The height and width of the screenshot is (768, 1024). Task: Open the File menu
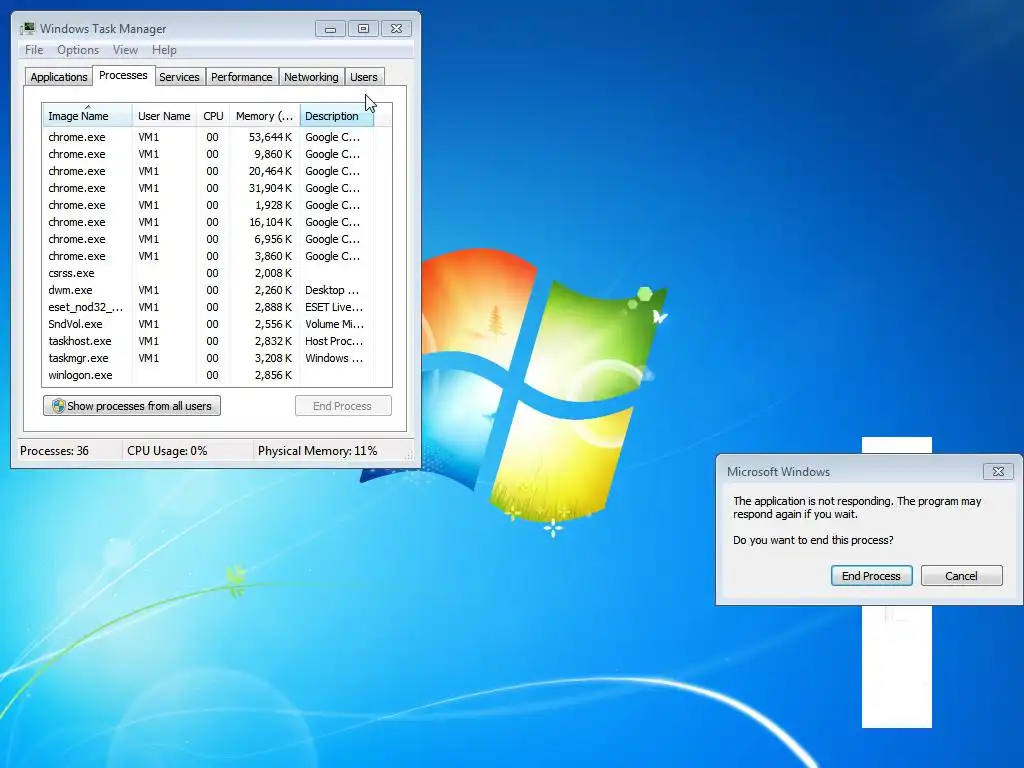click(34, 50)
